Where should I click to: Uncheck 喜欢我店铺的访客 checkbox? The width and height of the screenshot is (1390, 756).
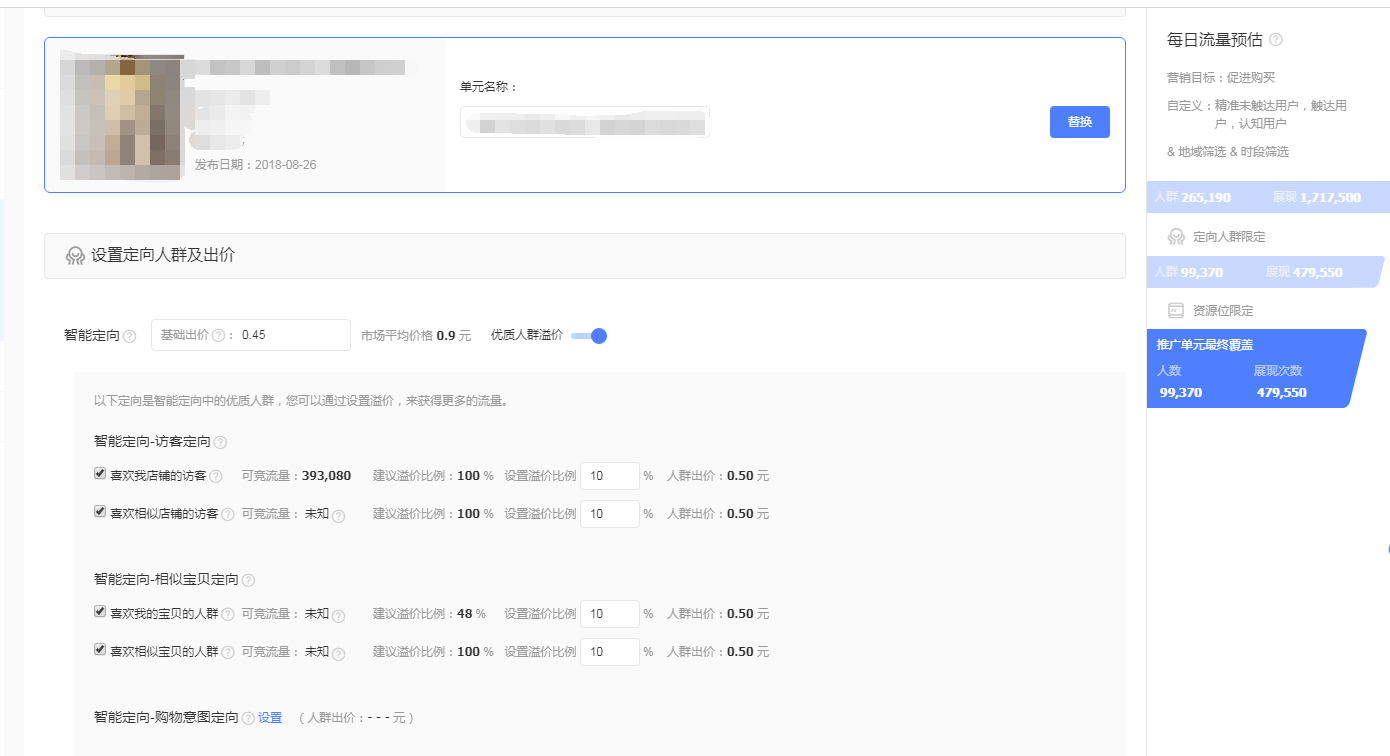100,474
